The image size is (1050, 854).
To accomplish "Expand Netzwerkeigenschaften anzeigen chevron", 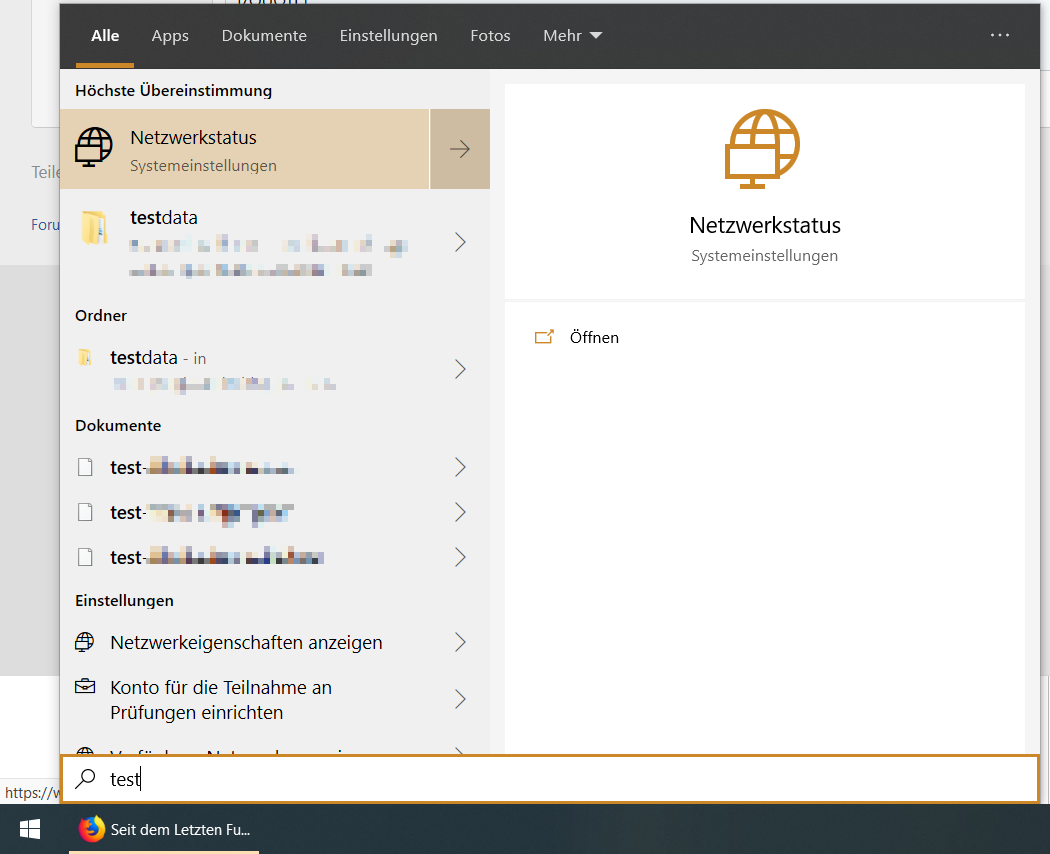I will point(460,642).
